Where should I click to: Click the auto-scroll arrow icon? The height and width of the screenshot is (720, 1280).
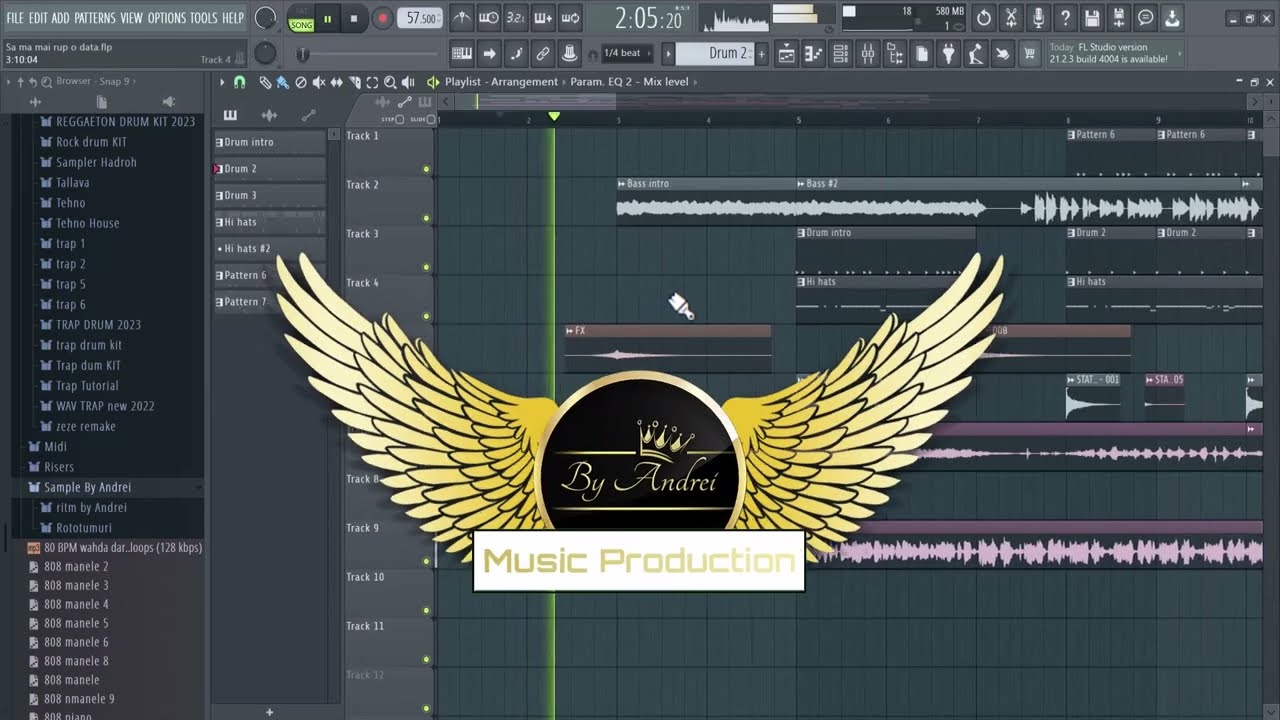pos(489,54)
